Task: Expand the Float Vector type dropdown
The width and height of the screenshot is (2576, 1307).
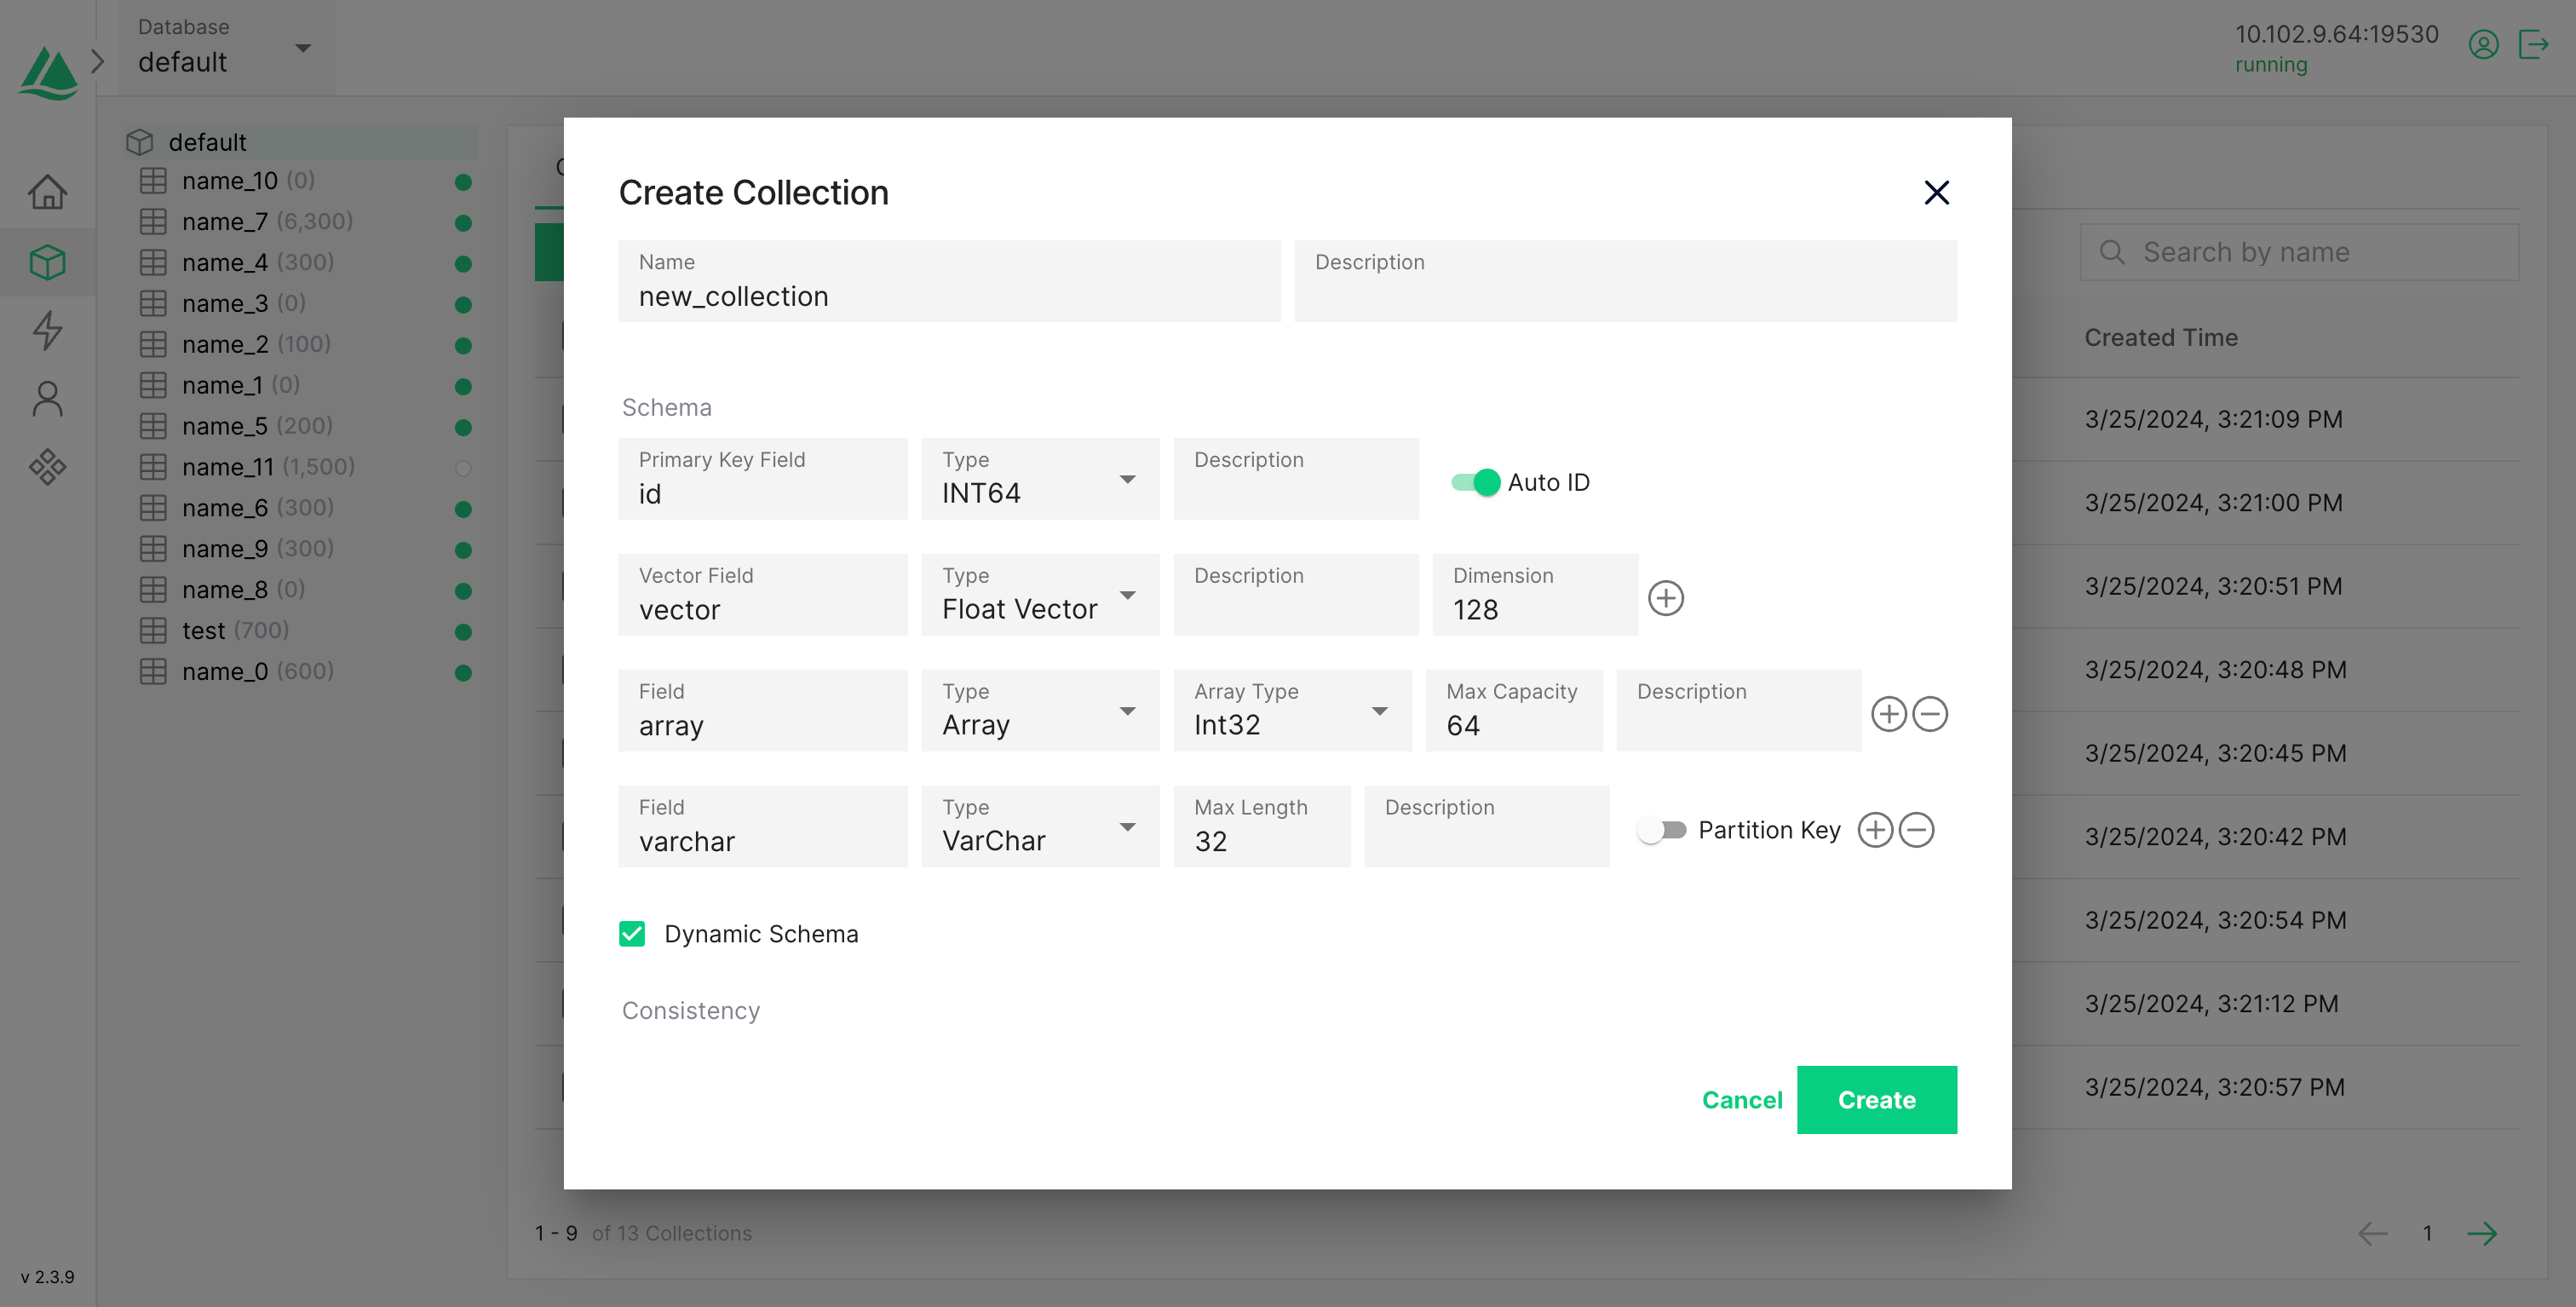Action: [1039, 596]
